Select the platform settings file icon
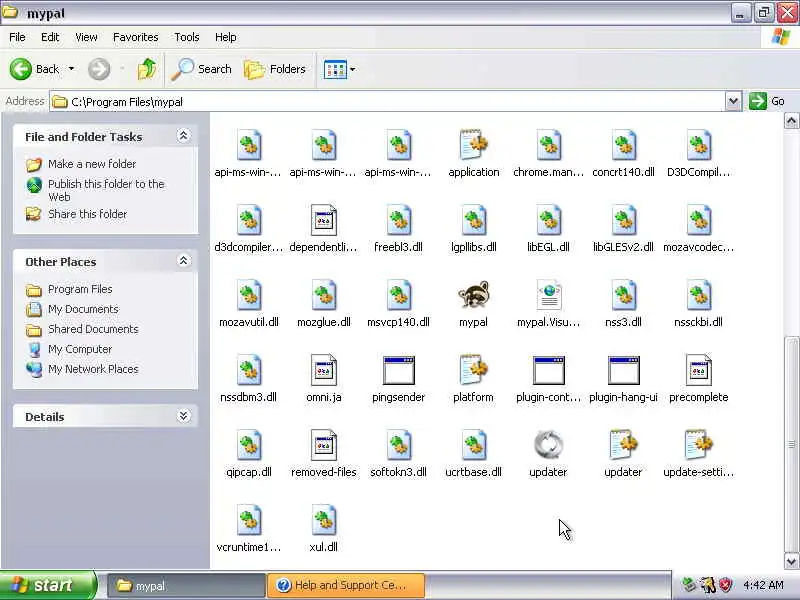The height and width of the screenshot is (600, 800). point(473,369)
